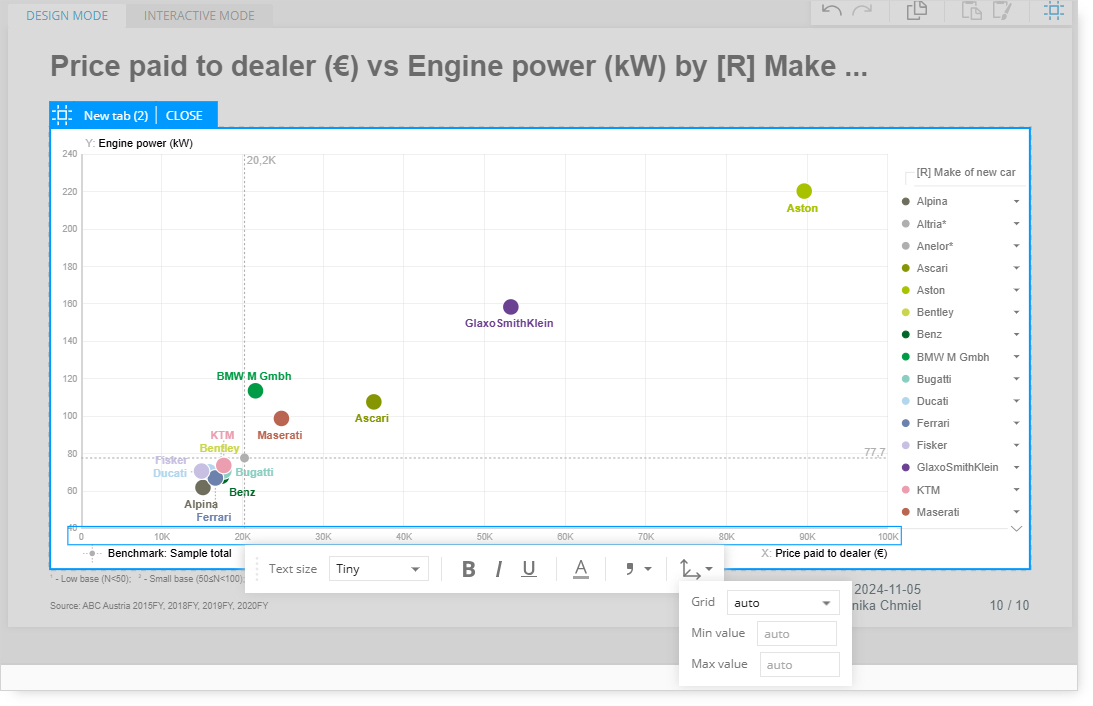Expand the Altria* legend dropdown arrow
This screenshot has height=706, width=1093.
click(x=1016, y=224)
